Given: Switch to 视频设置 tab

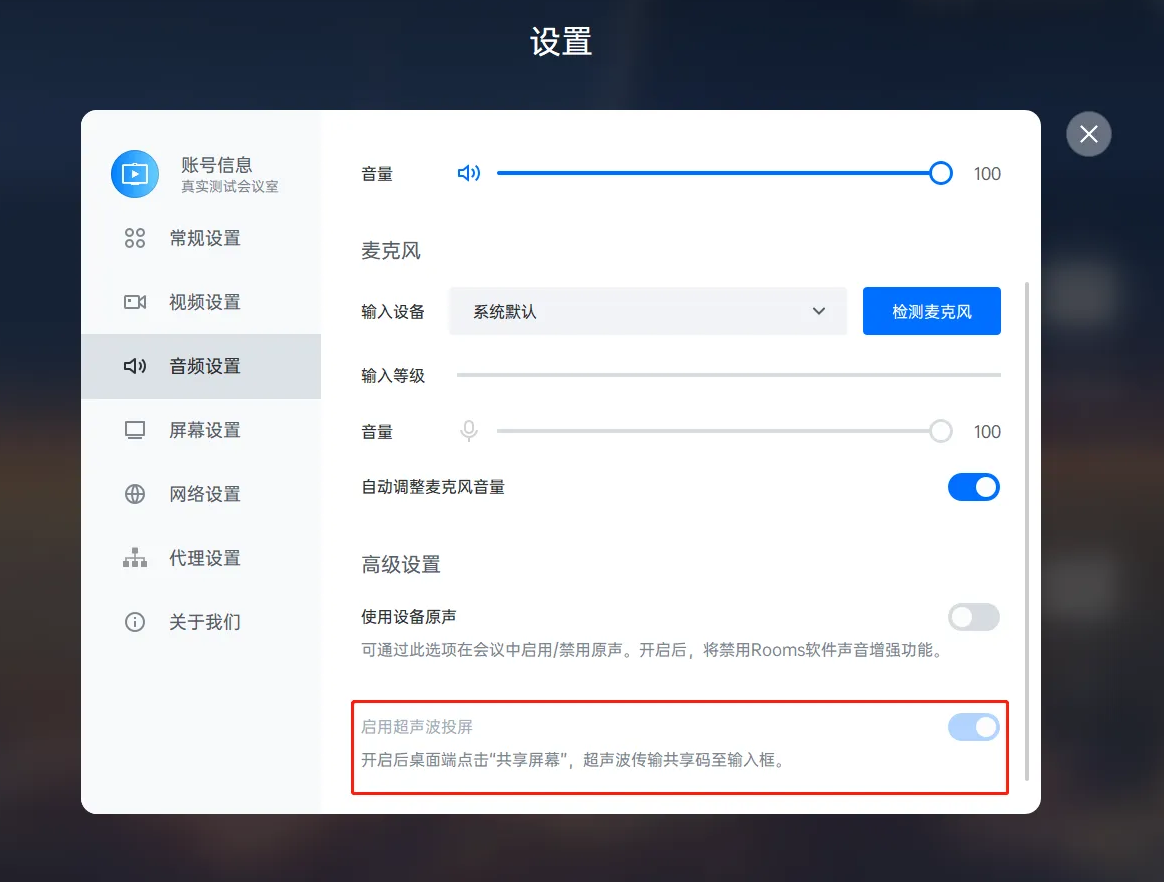Looking at the screenshot, I should (x=201, y=301).
